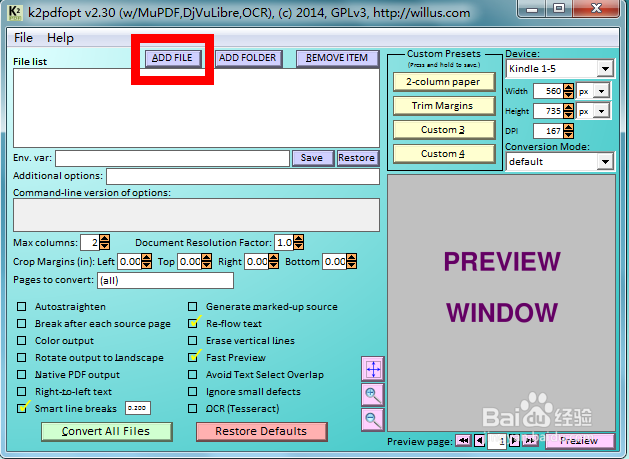The image size is (629, 459).
Task: Click the REMOVE ITEM button
Action: click(337, 58)
